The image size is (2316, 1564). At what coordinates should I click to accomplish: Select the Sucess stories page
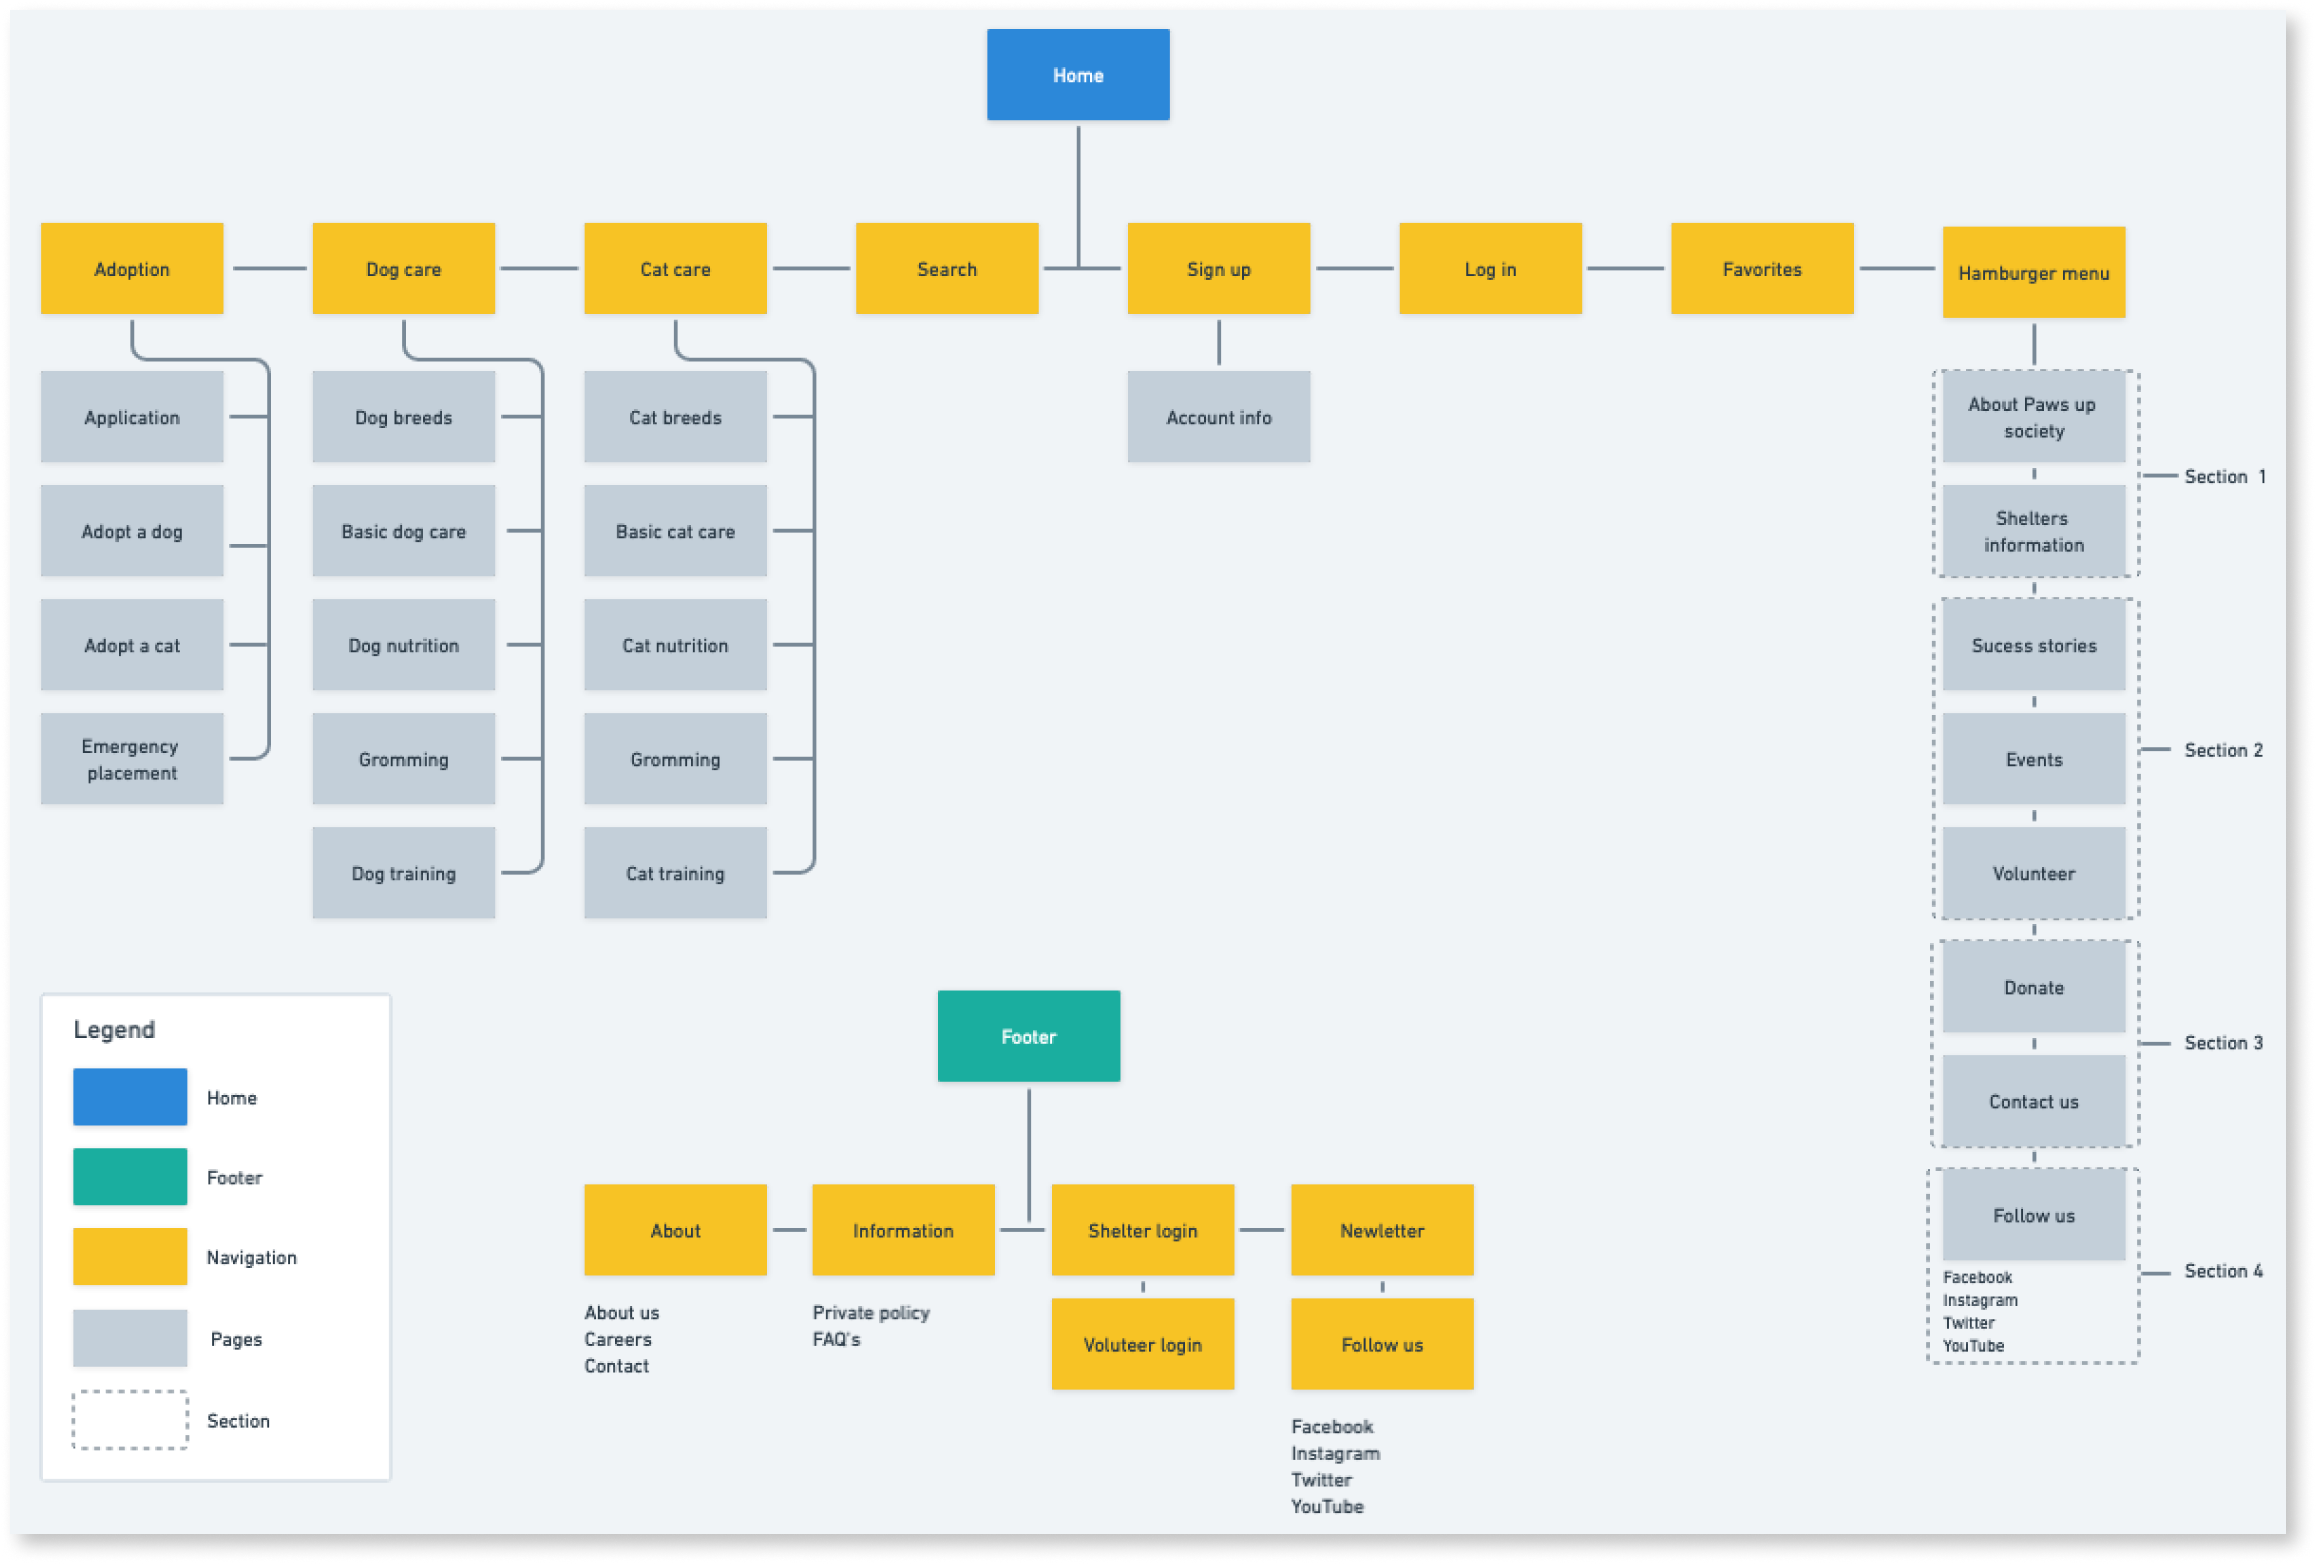[x=2034, y=645]
